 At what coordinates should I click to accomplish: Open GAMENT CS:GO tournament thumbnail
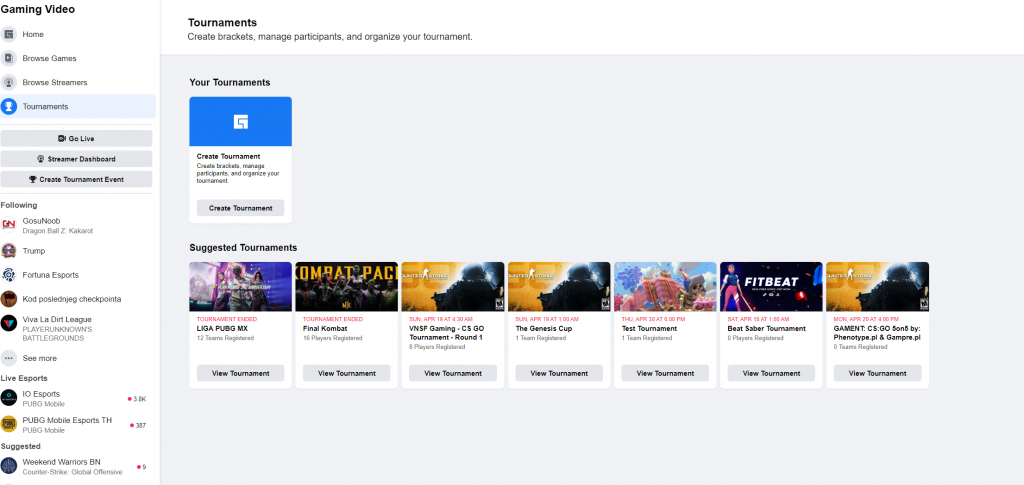(x=878, y=287)
